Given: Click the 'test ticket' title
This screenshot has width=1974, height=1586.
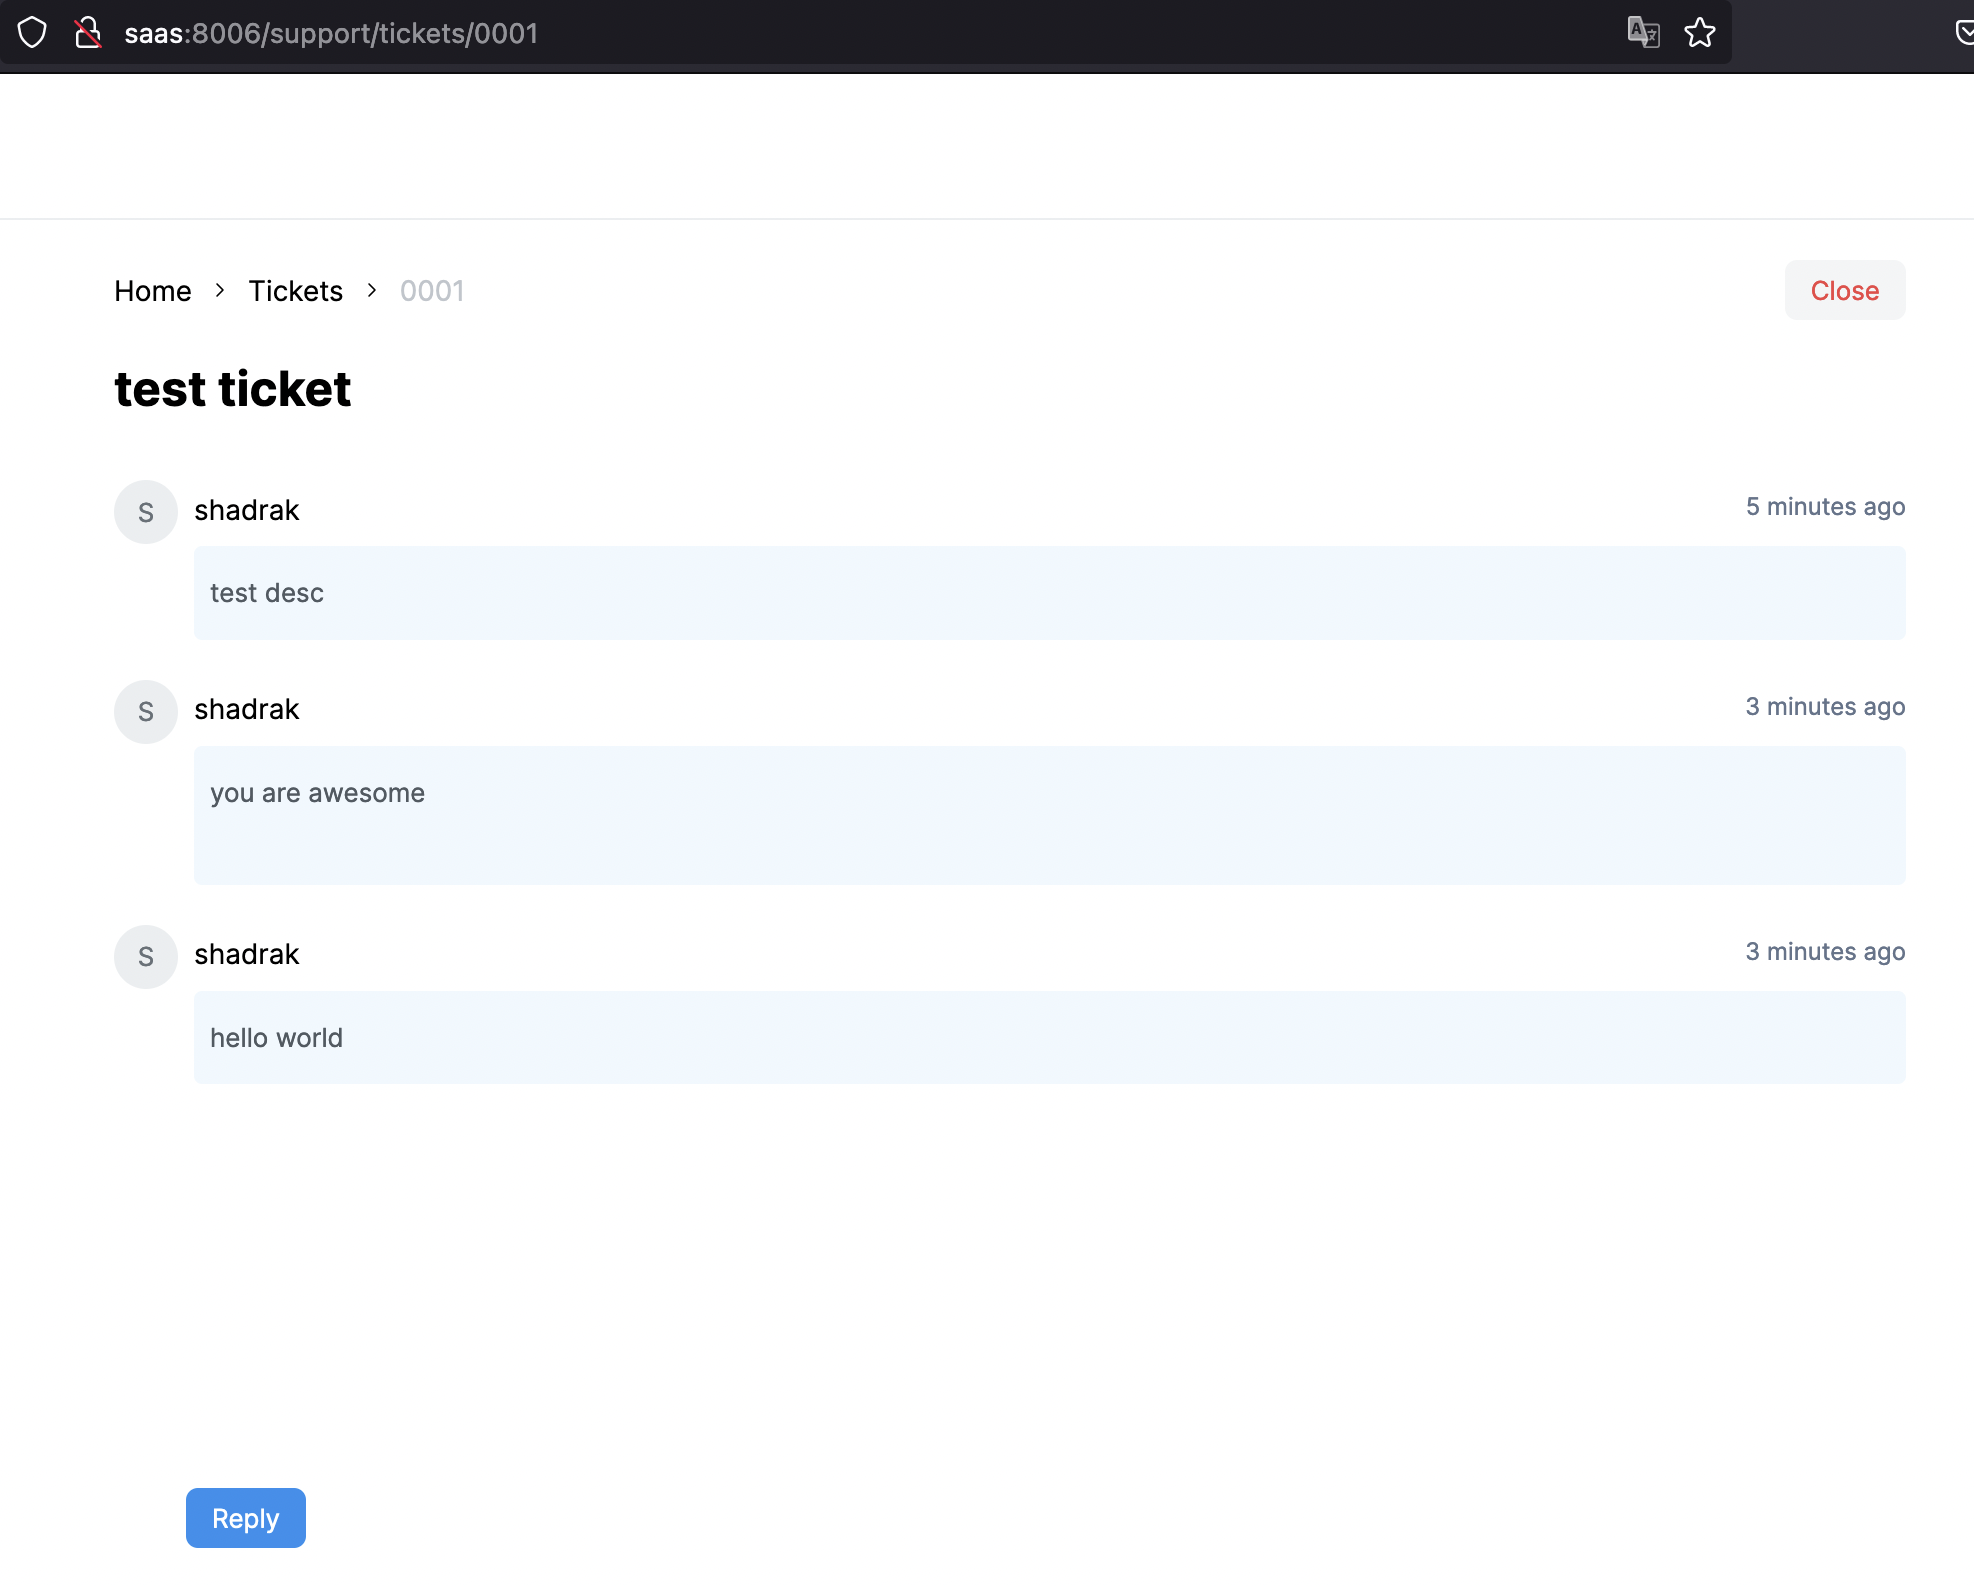Looking at the screenshot, I should point(232,389).
